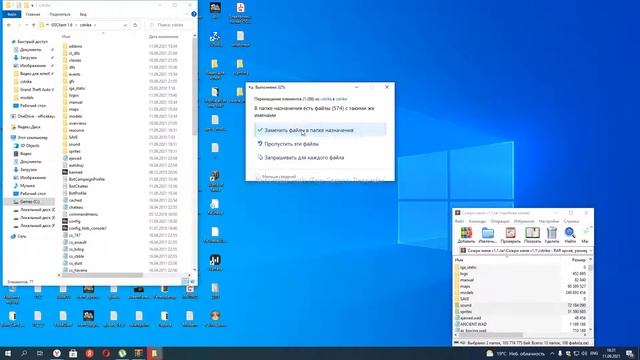
Task: Select 'Яндекс.Диск' in Explorer sidebar
Action: pyautogui.click(x=28, y=127)
